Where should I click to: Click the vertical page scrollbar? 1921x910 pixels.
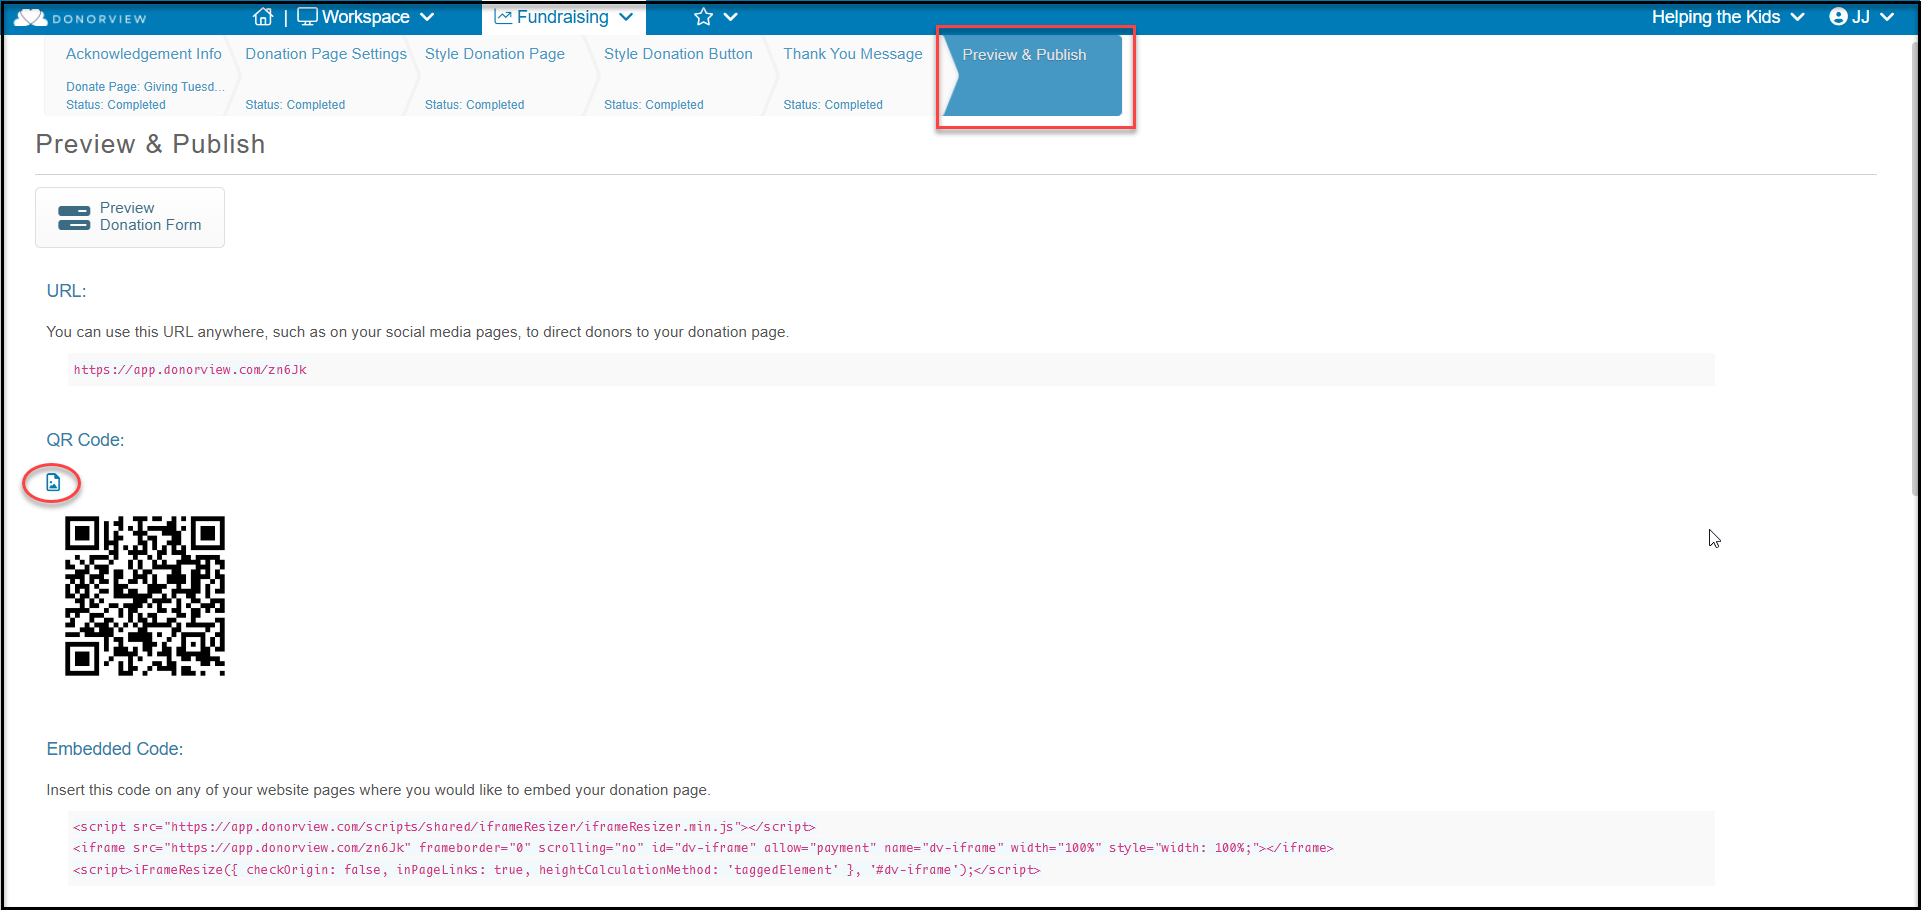click(x=1914, y=270)
